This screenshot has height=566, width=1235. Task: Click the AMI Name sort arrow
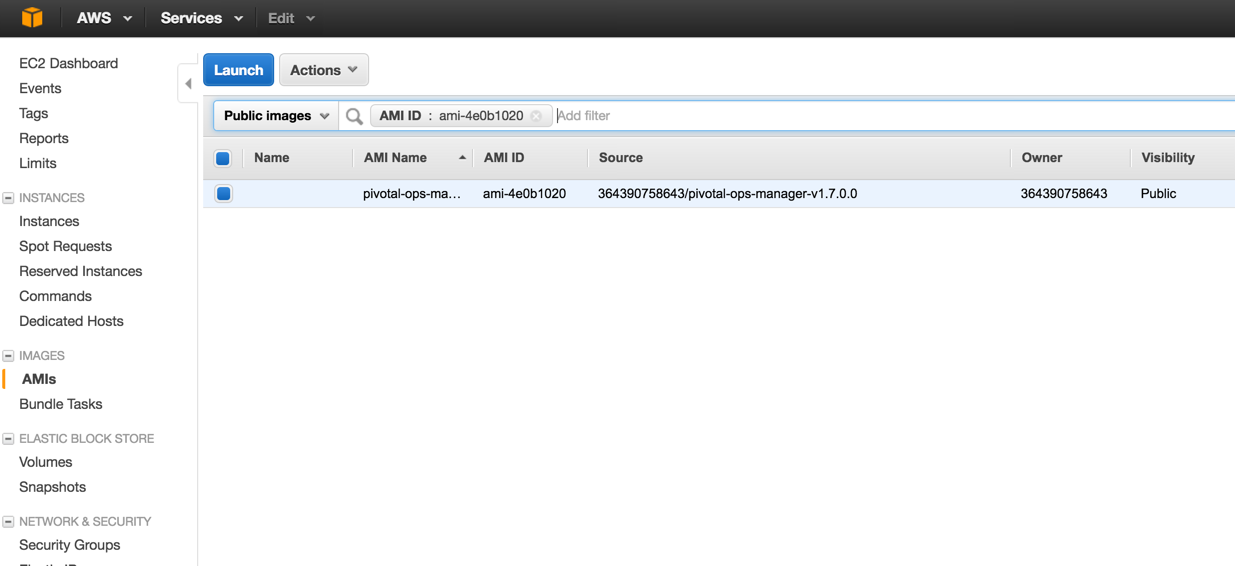coord(462,158)
